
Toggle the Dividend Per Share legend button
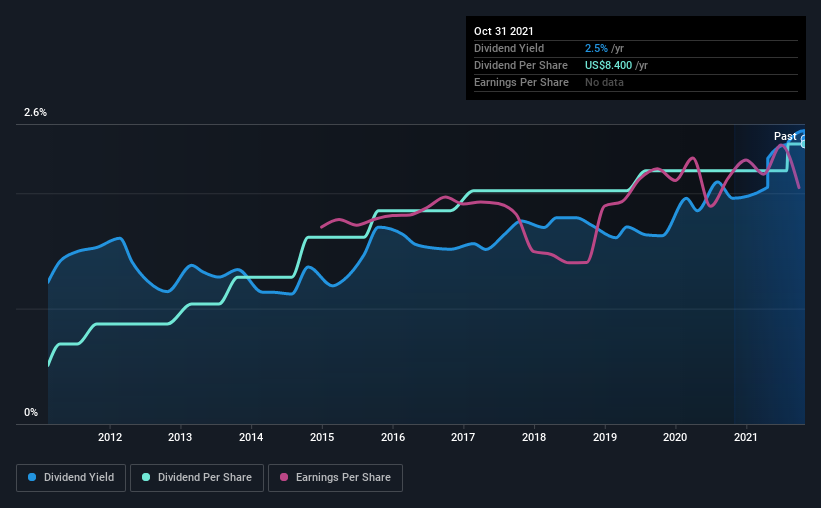(197, 478)
